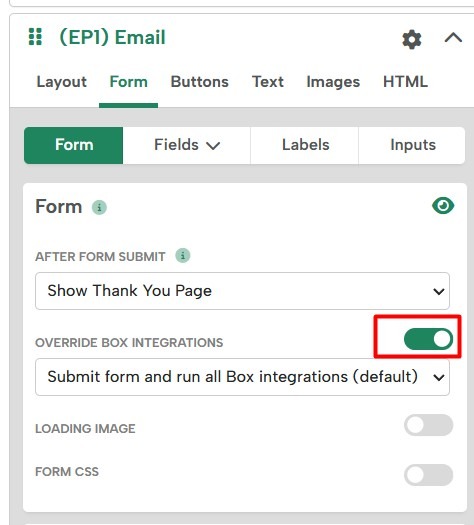Collapse the (EP1) Email panel
Screen dimensions: 474x525
pyautogui.click(x=453, y=37)
